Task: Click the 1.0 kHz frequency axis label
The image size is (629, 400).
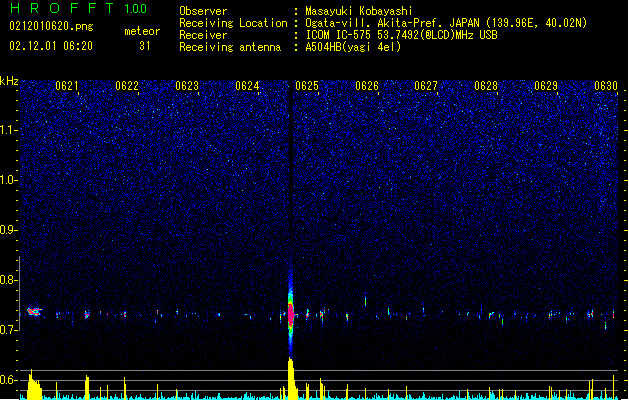Action: [8, 180]
